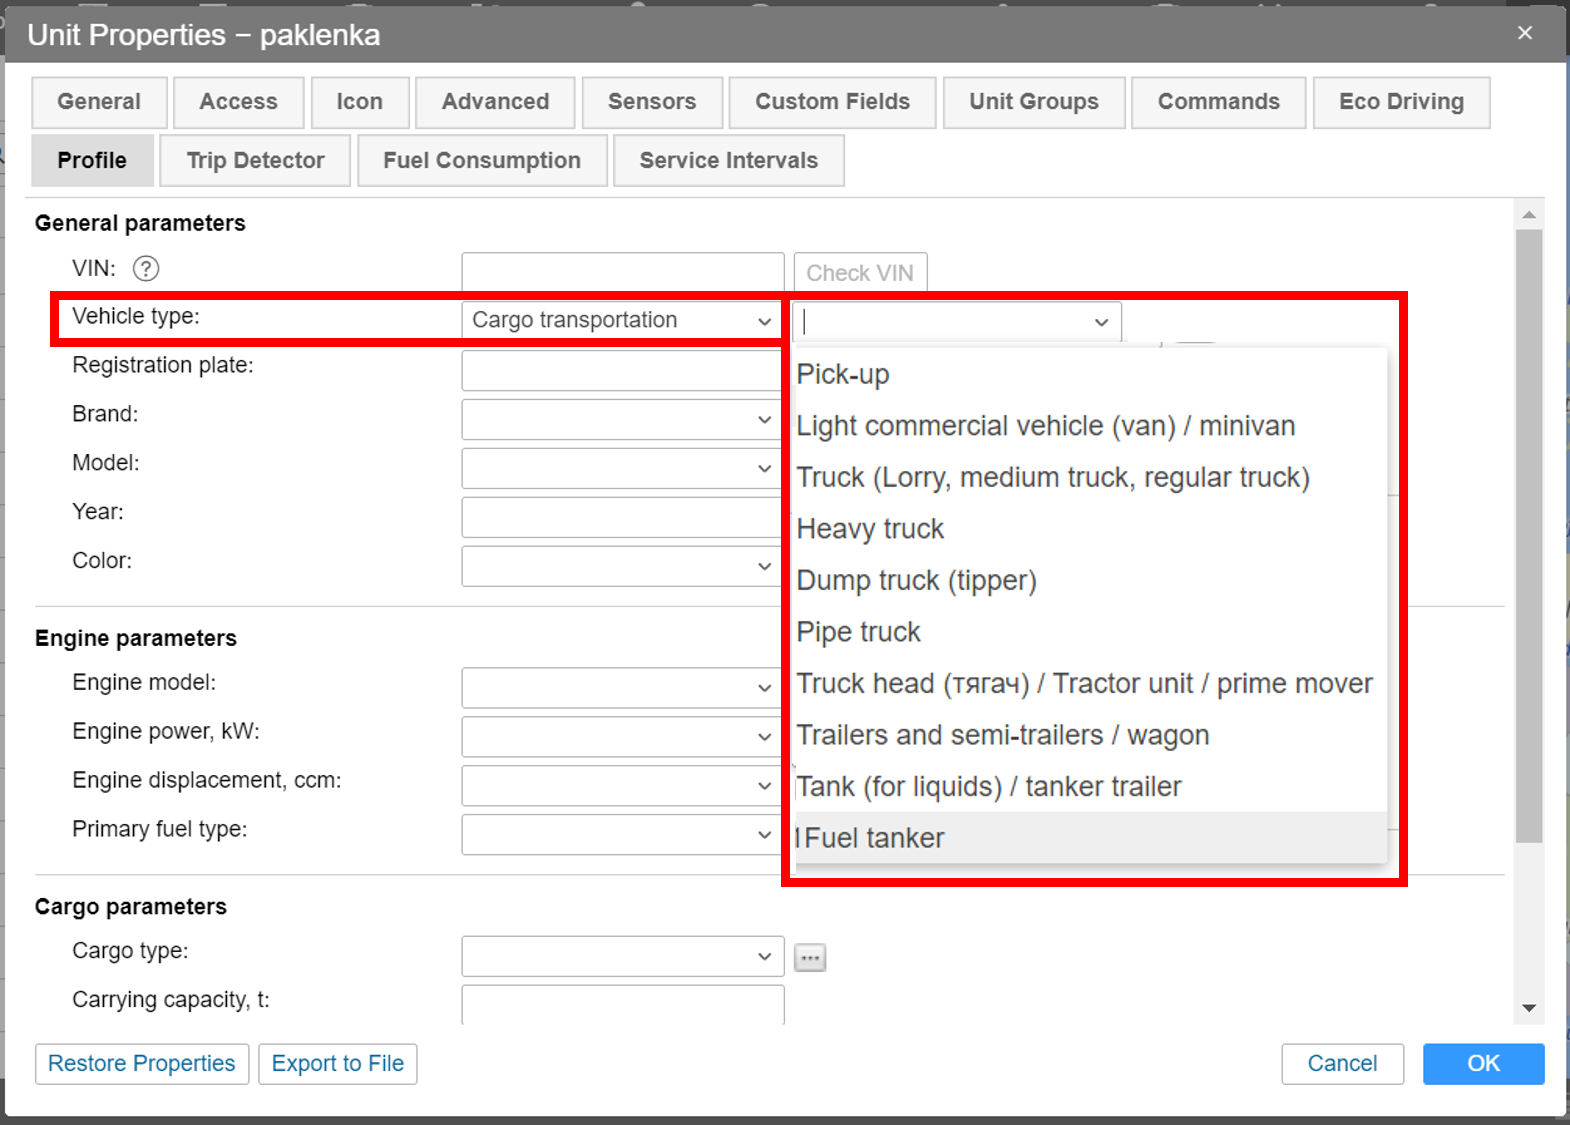
Task: Open the Primary fuel type dropdown
Action: (621, 834)
